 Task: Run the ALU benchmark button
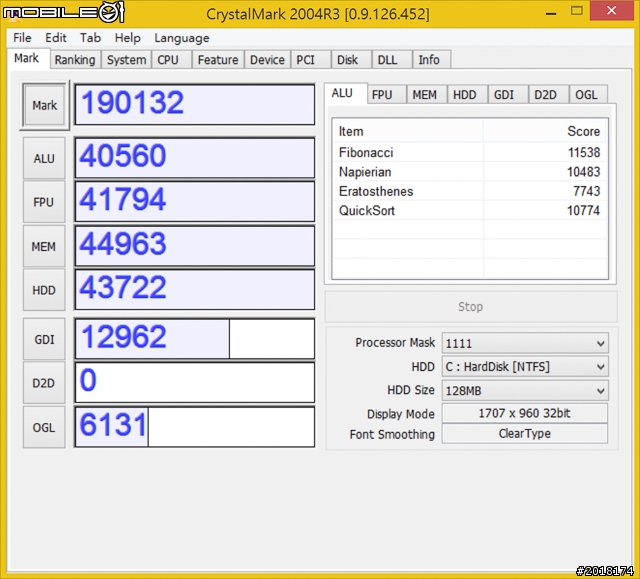(44, 158)
